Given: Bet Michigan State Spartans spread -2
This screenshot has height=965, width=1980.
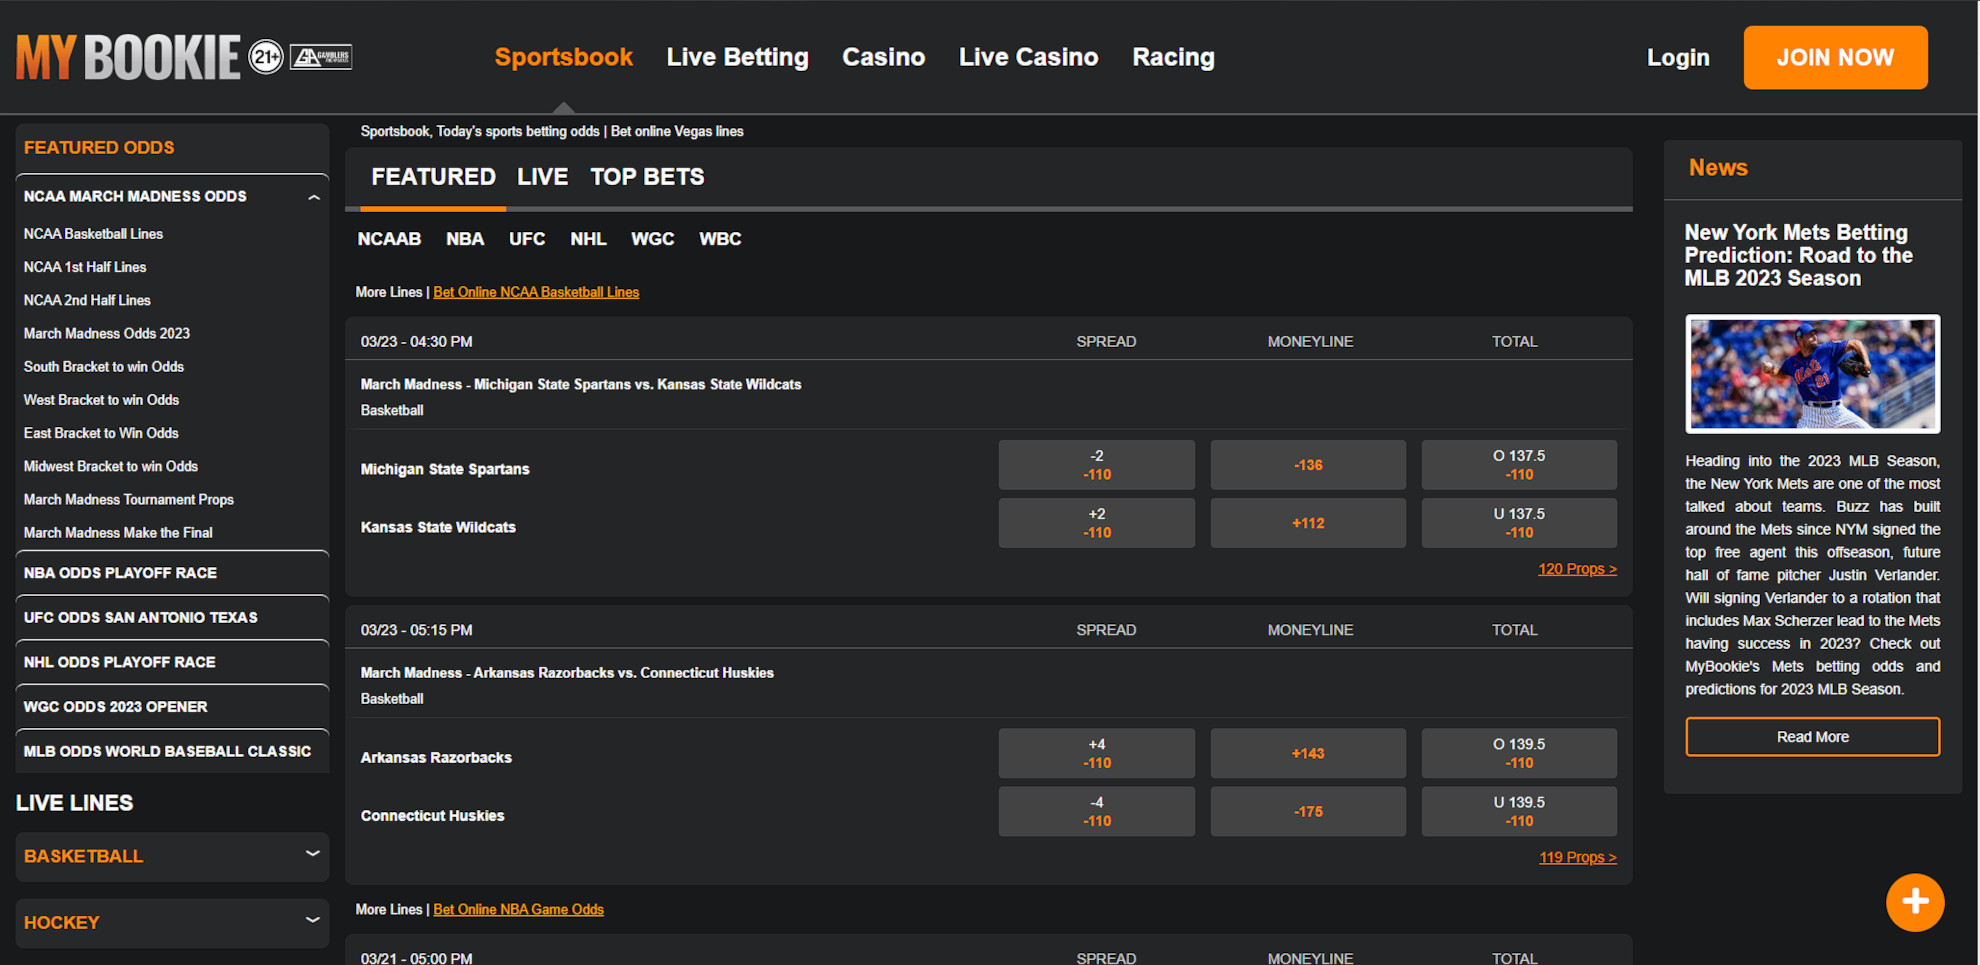Looking at the screenshot, I should coord(1097,465).
